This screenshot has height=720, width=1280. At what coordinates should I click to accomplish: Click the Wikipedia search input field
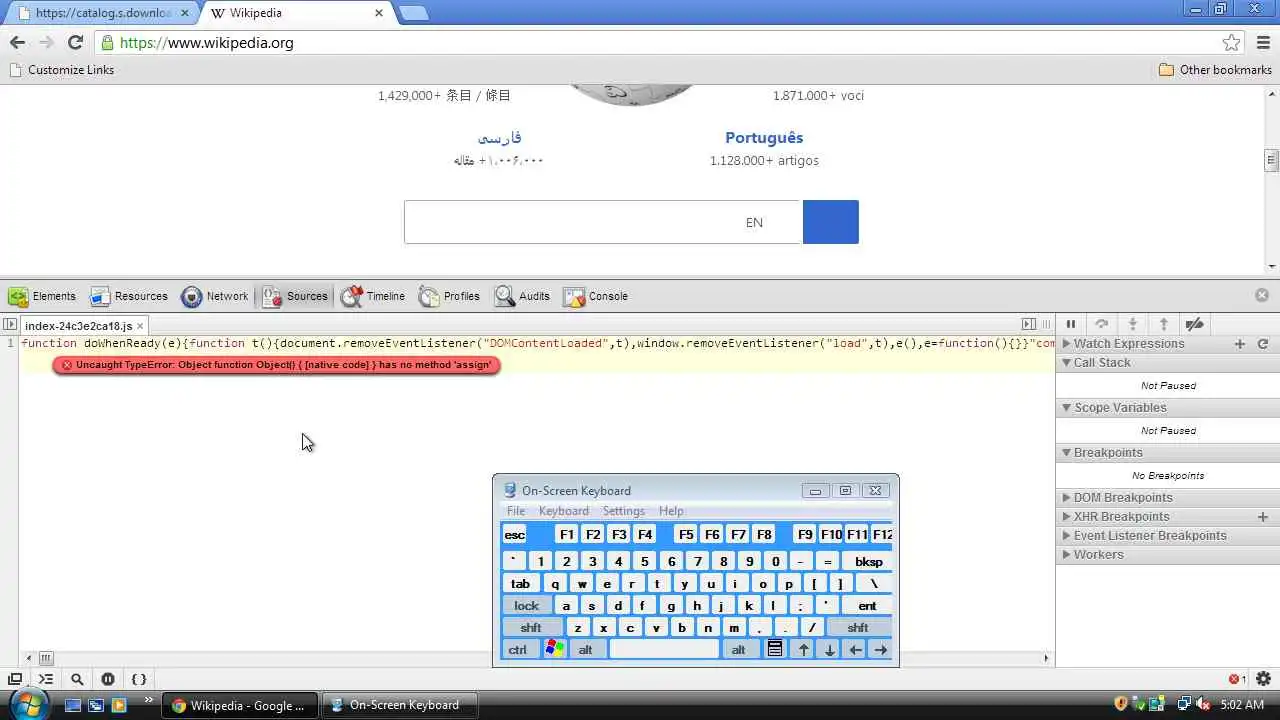click(603, 222)
